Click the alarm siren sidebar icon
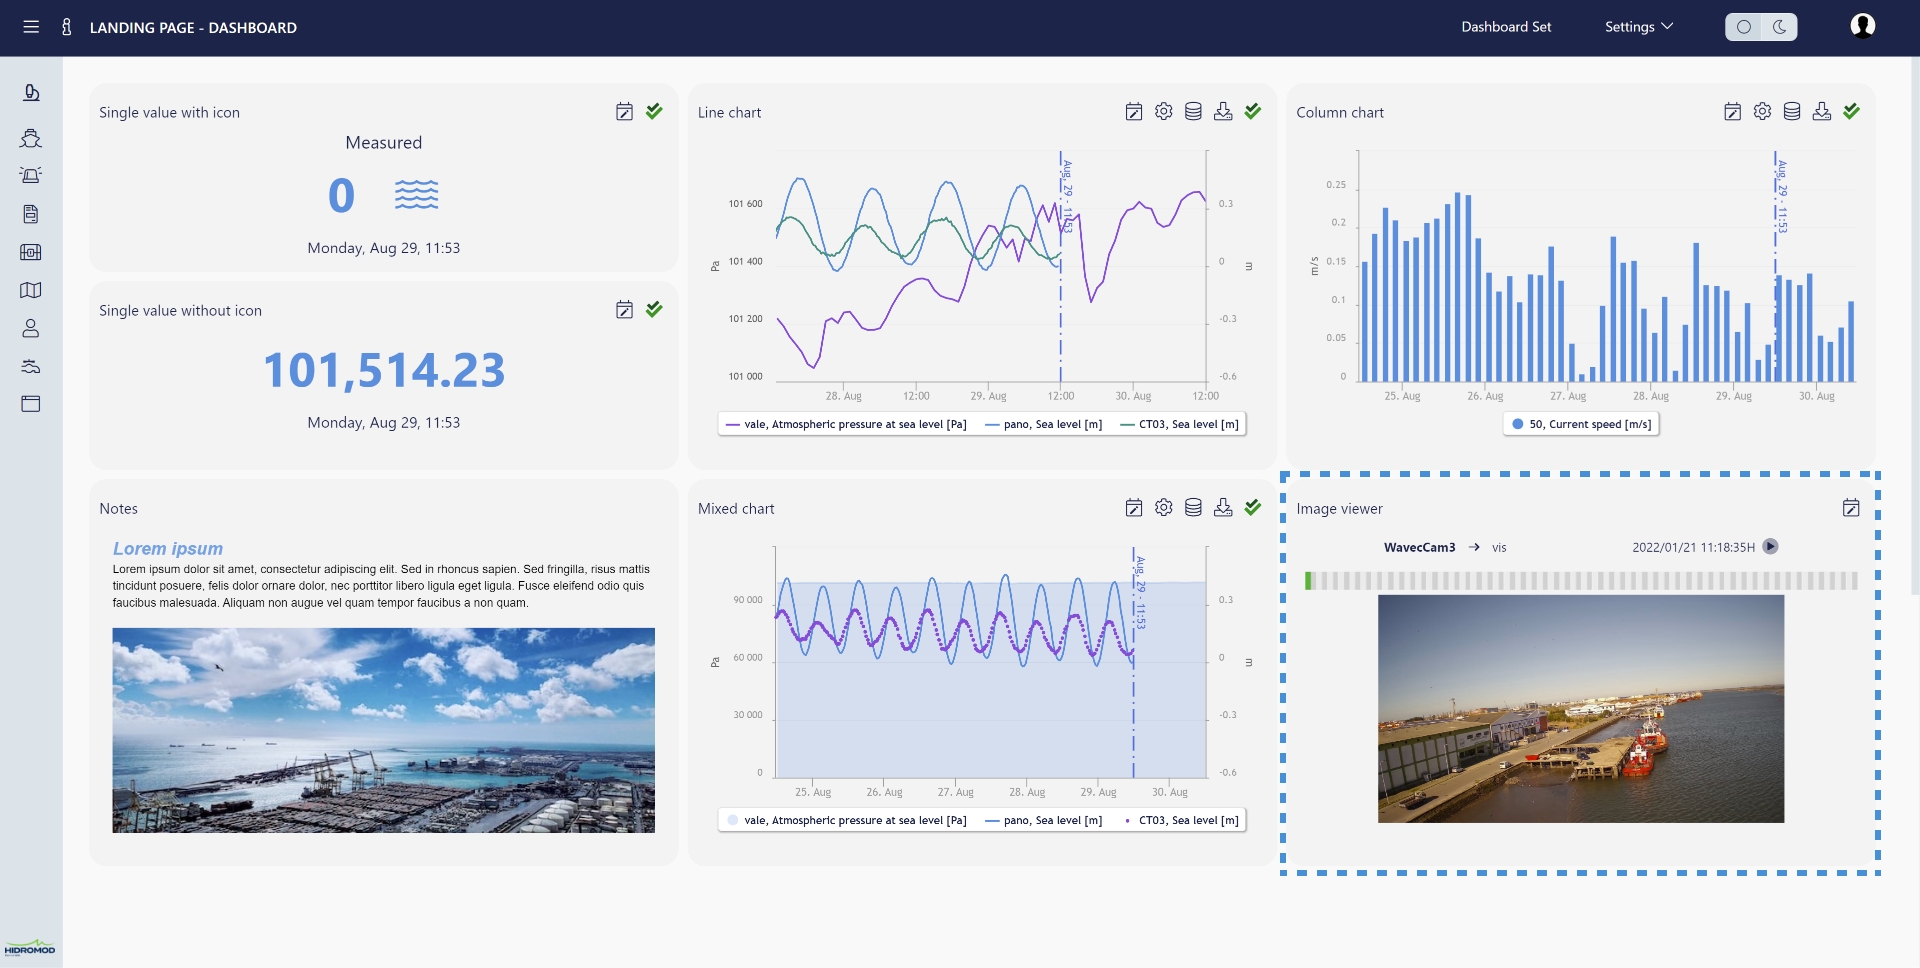The image size is (1920, 968). (x=31, y=175)
